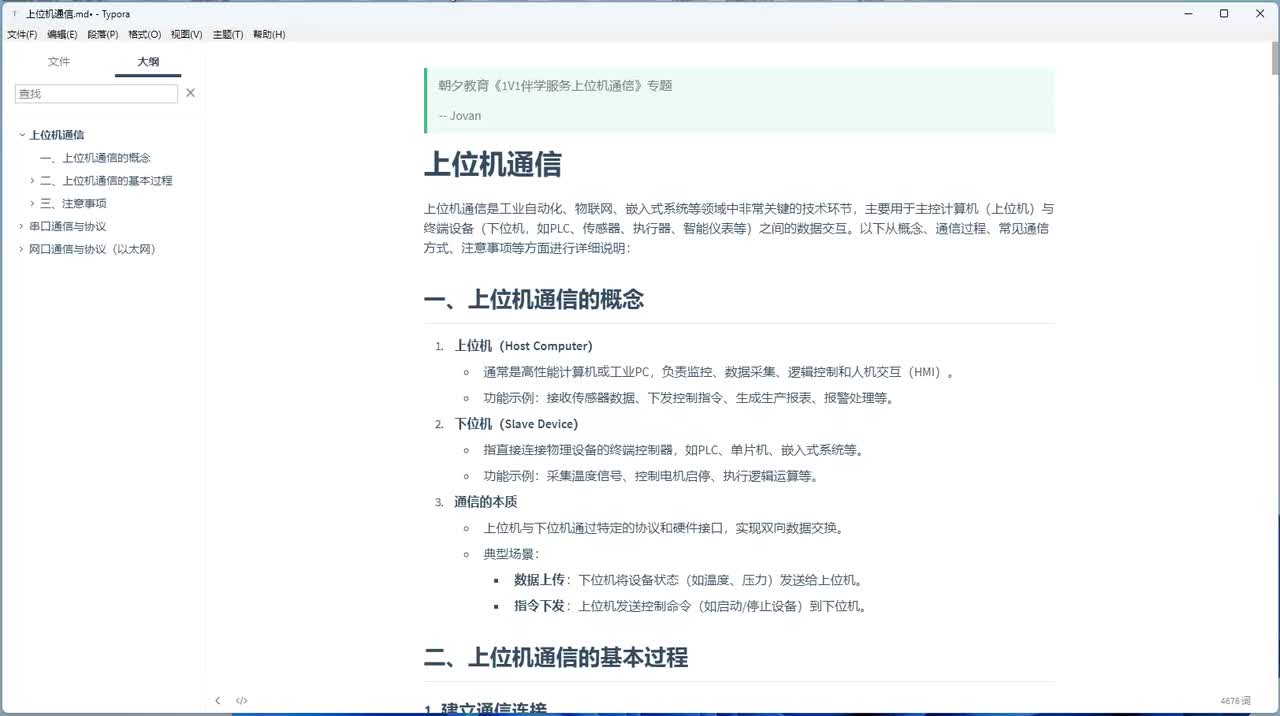Click the line 功能示例：接收传感器数据
The image size is (1280, 716).
(x=688, y=398)
